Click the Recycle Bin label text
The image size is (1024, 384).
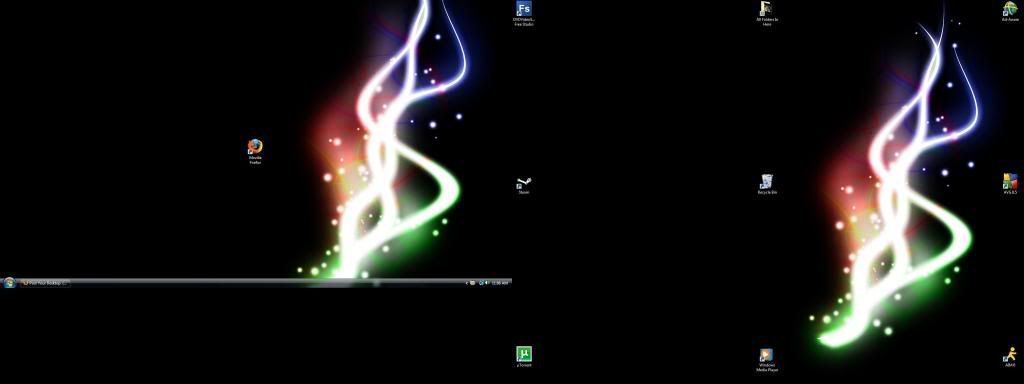pos(767,193)
